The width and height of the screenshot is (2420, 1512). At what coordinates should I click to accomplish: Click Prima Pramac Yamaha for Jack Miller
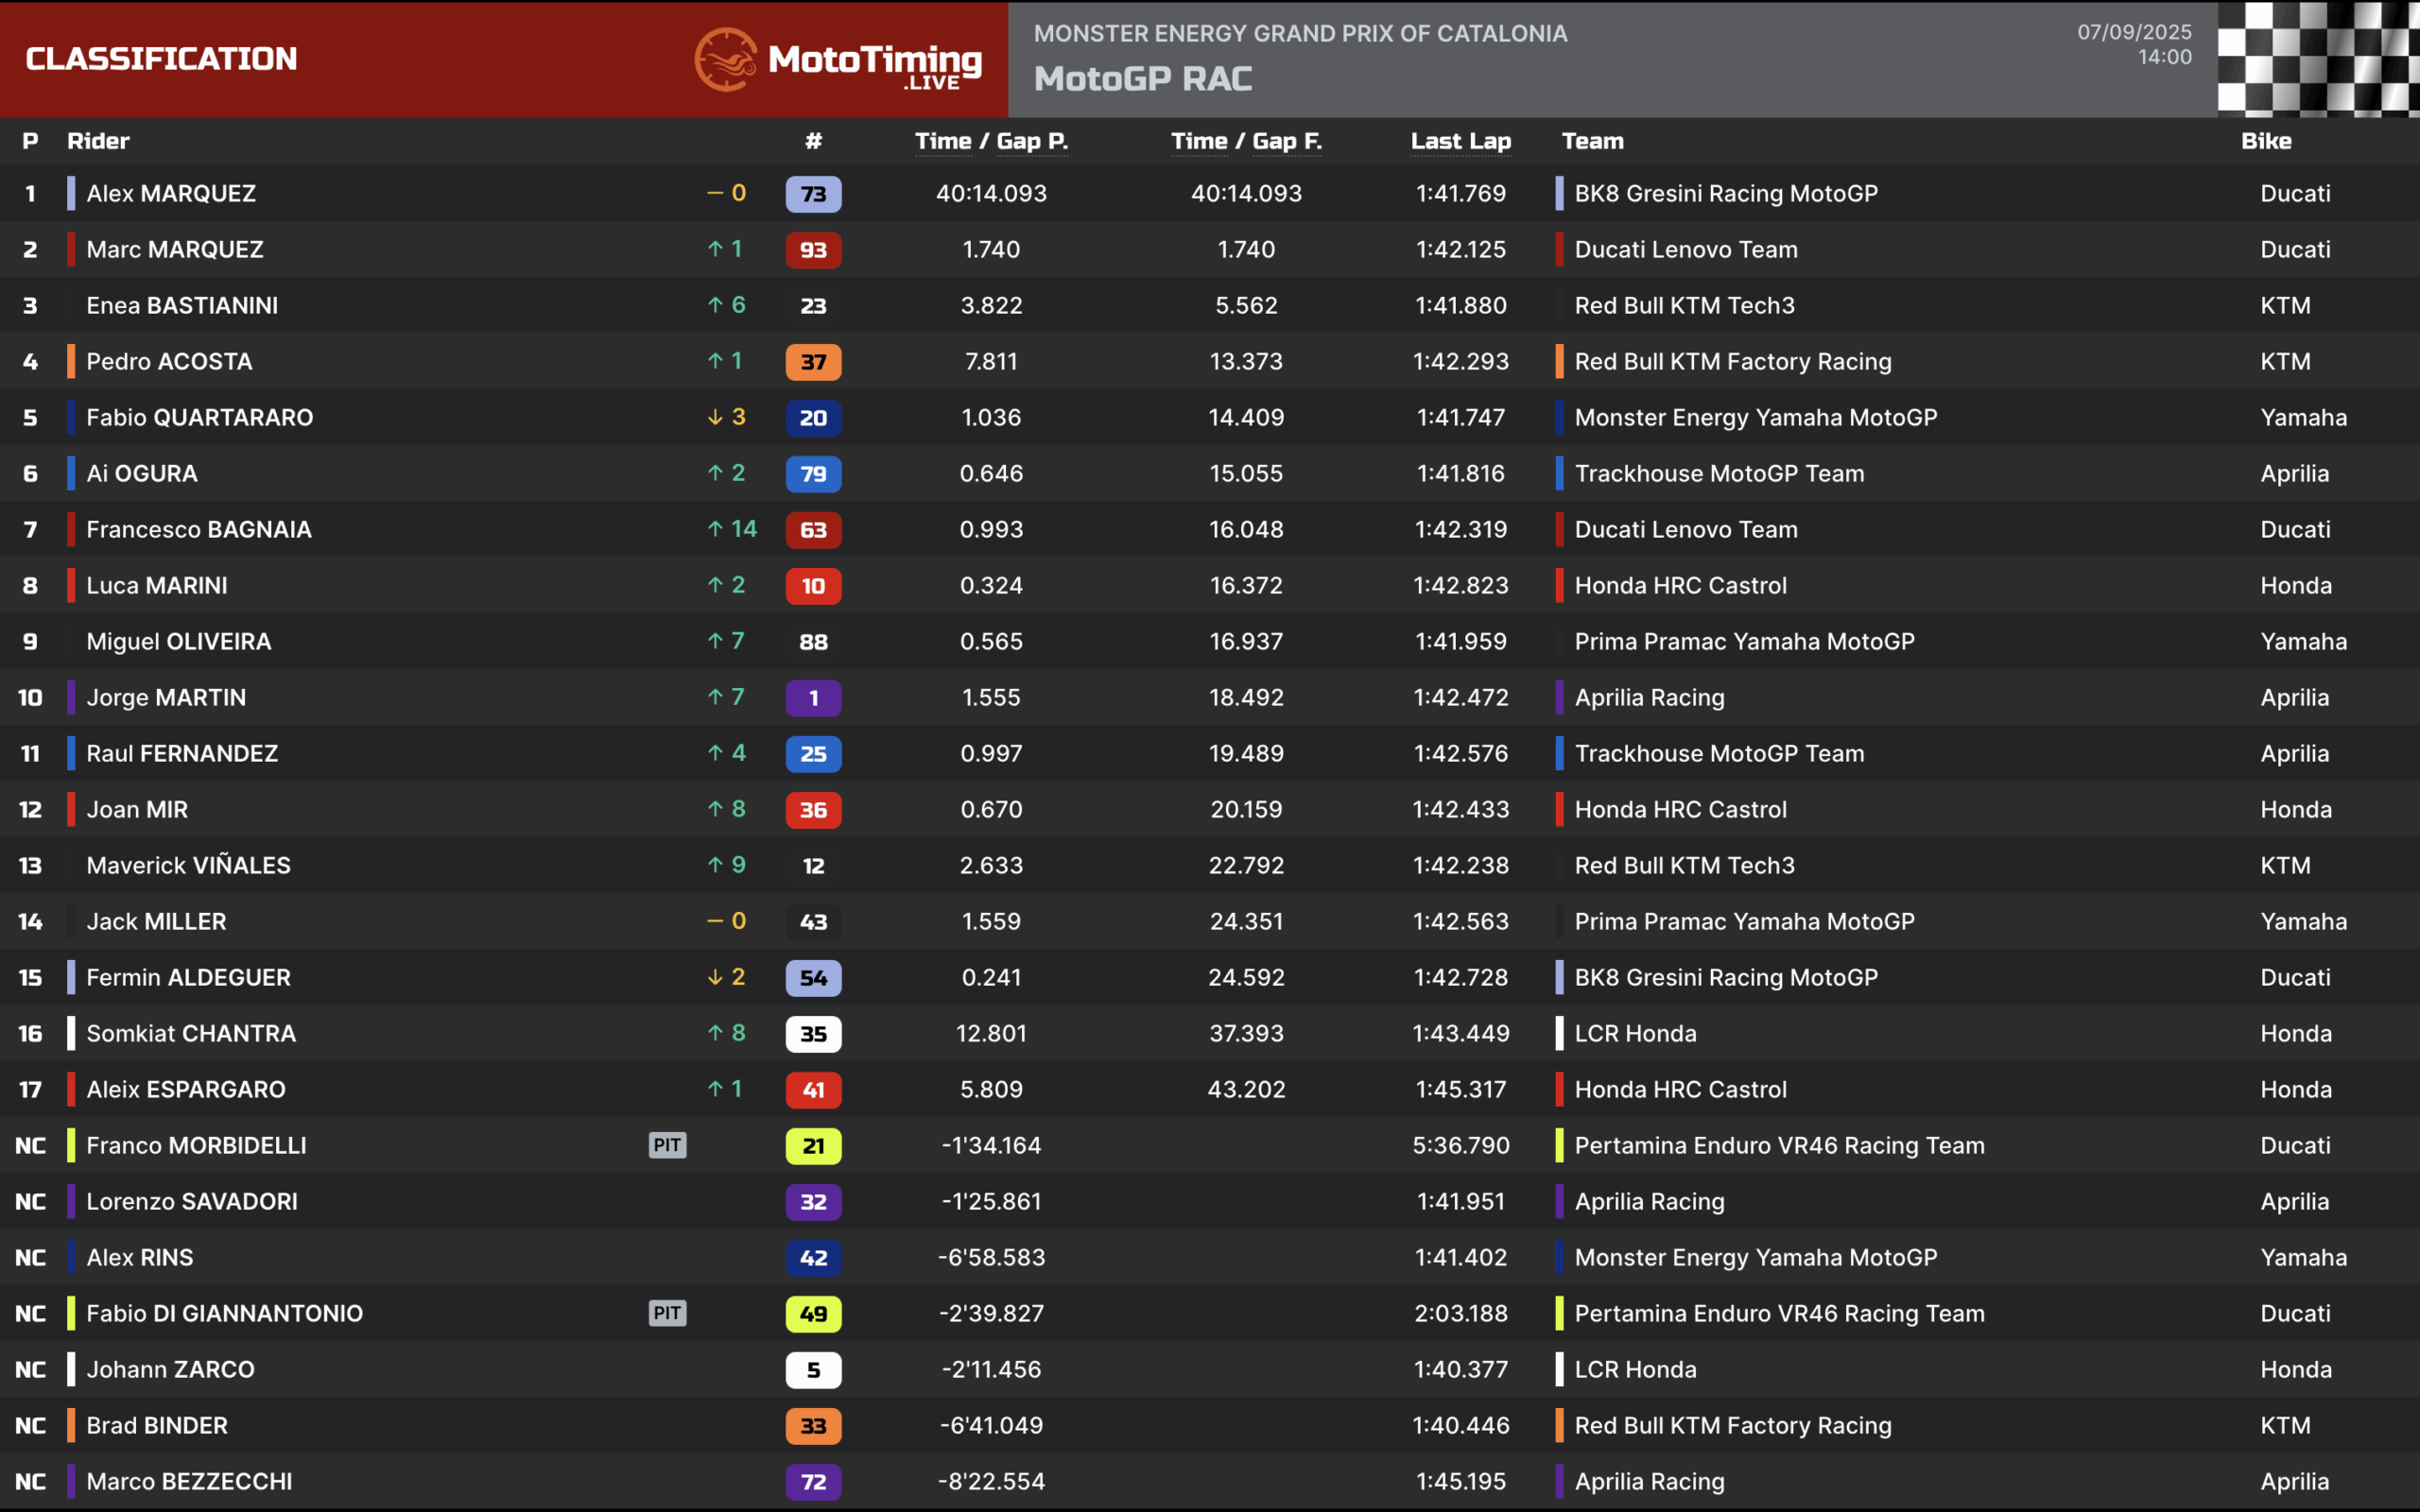coord(1744,921)
